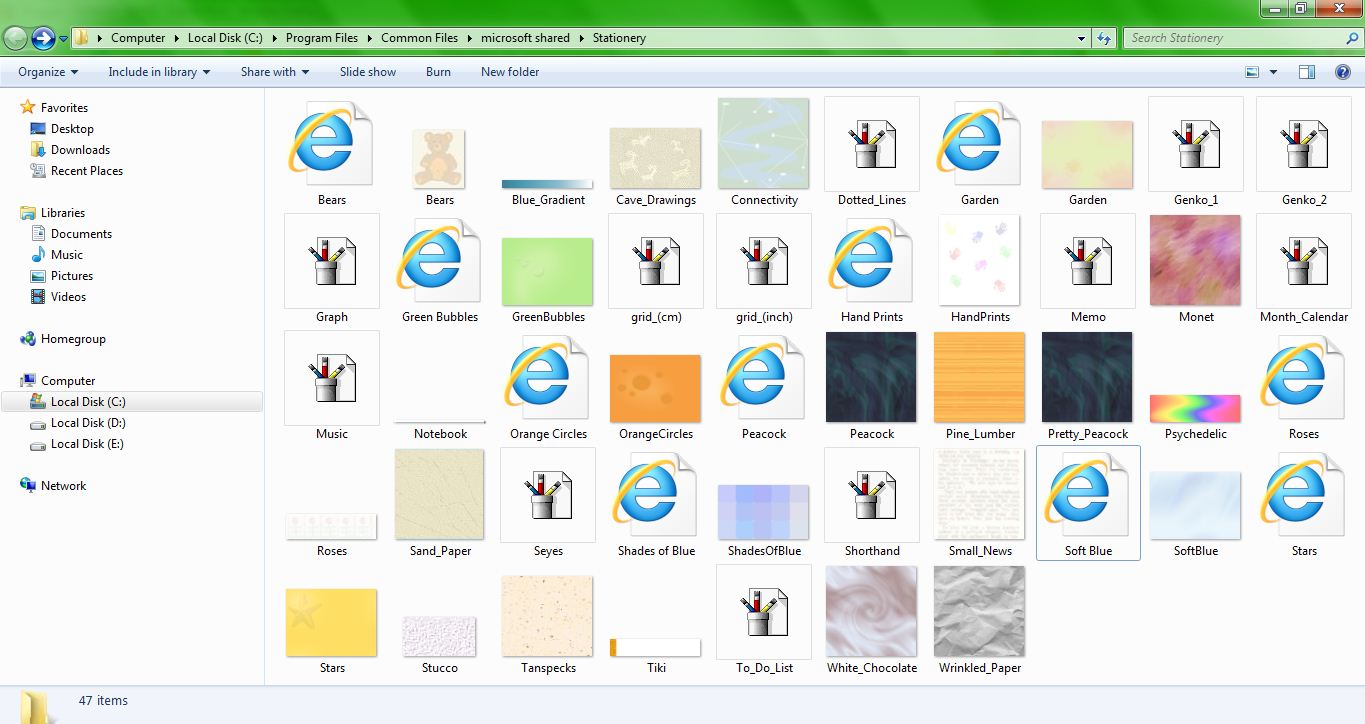The image size is (1365, 724).
Task: Select the To_Do_List file
Action: (x=763, y=612)
